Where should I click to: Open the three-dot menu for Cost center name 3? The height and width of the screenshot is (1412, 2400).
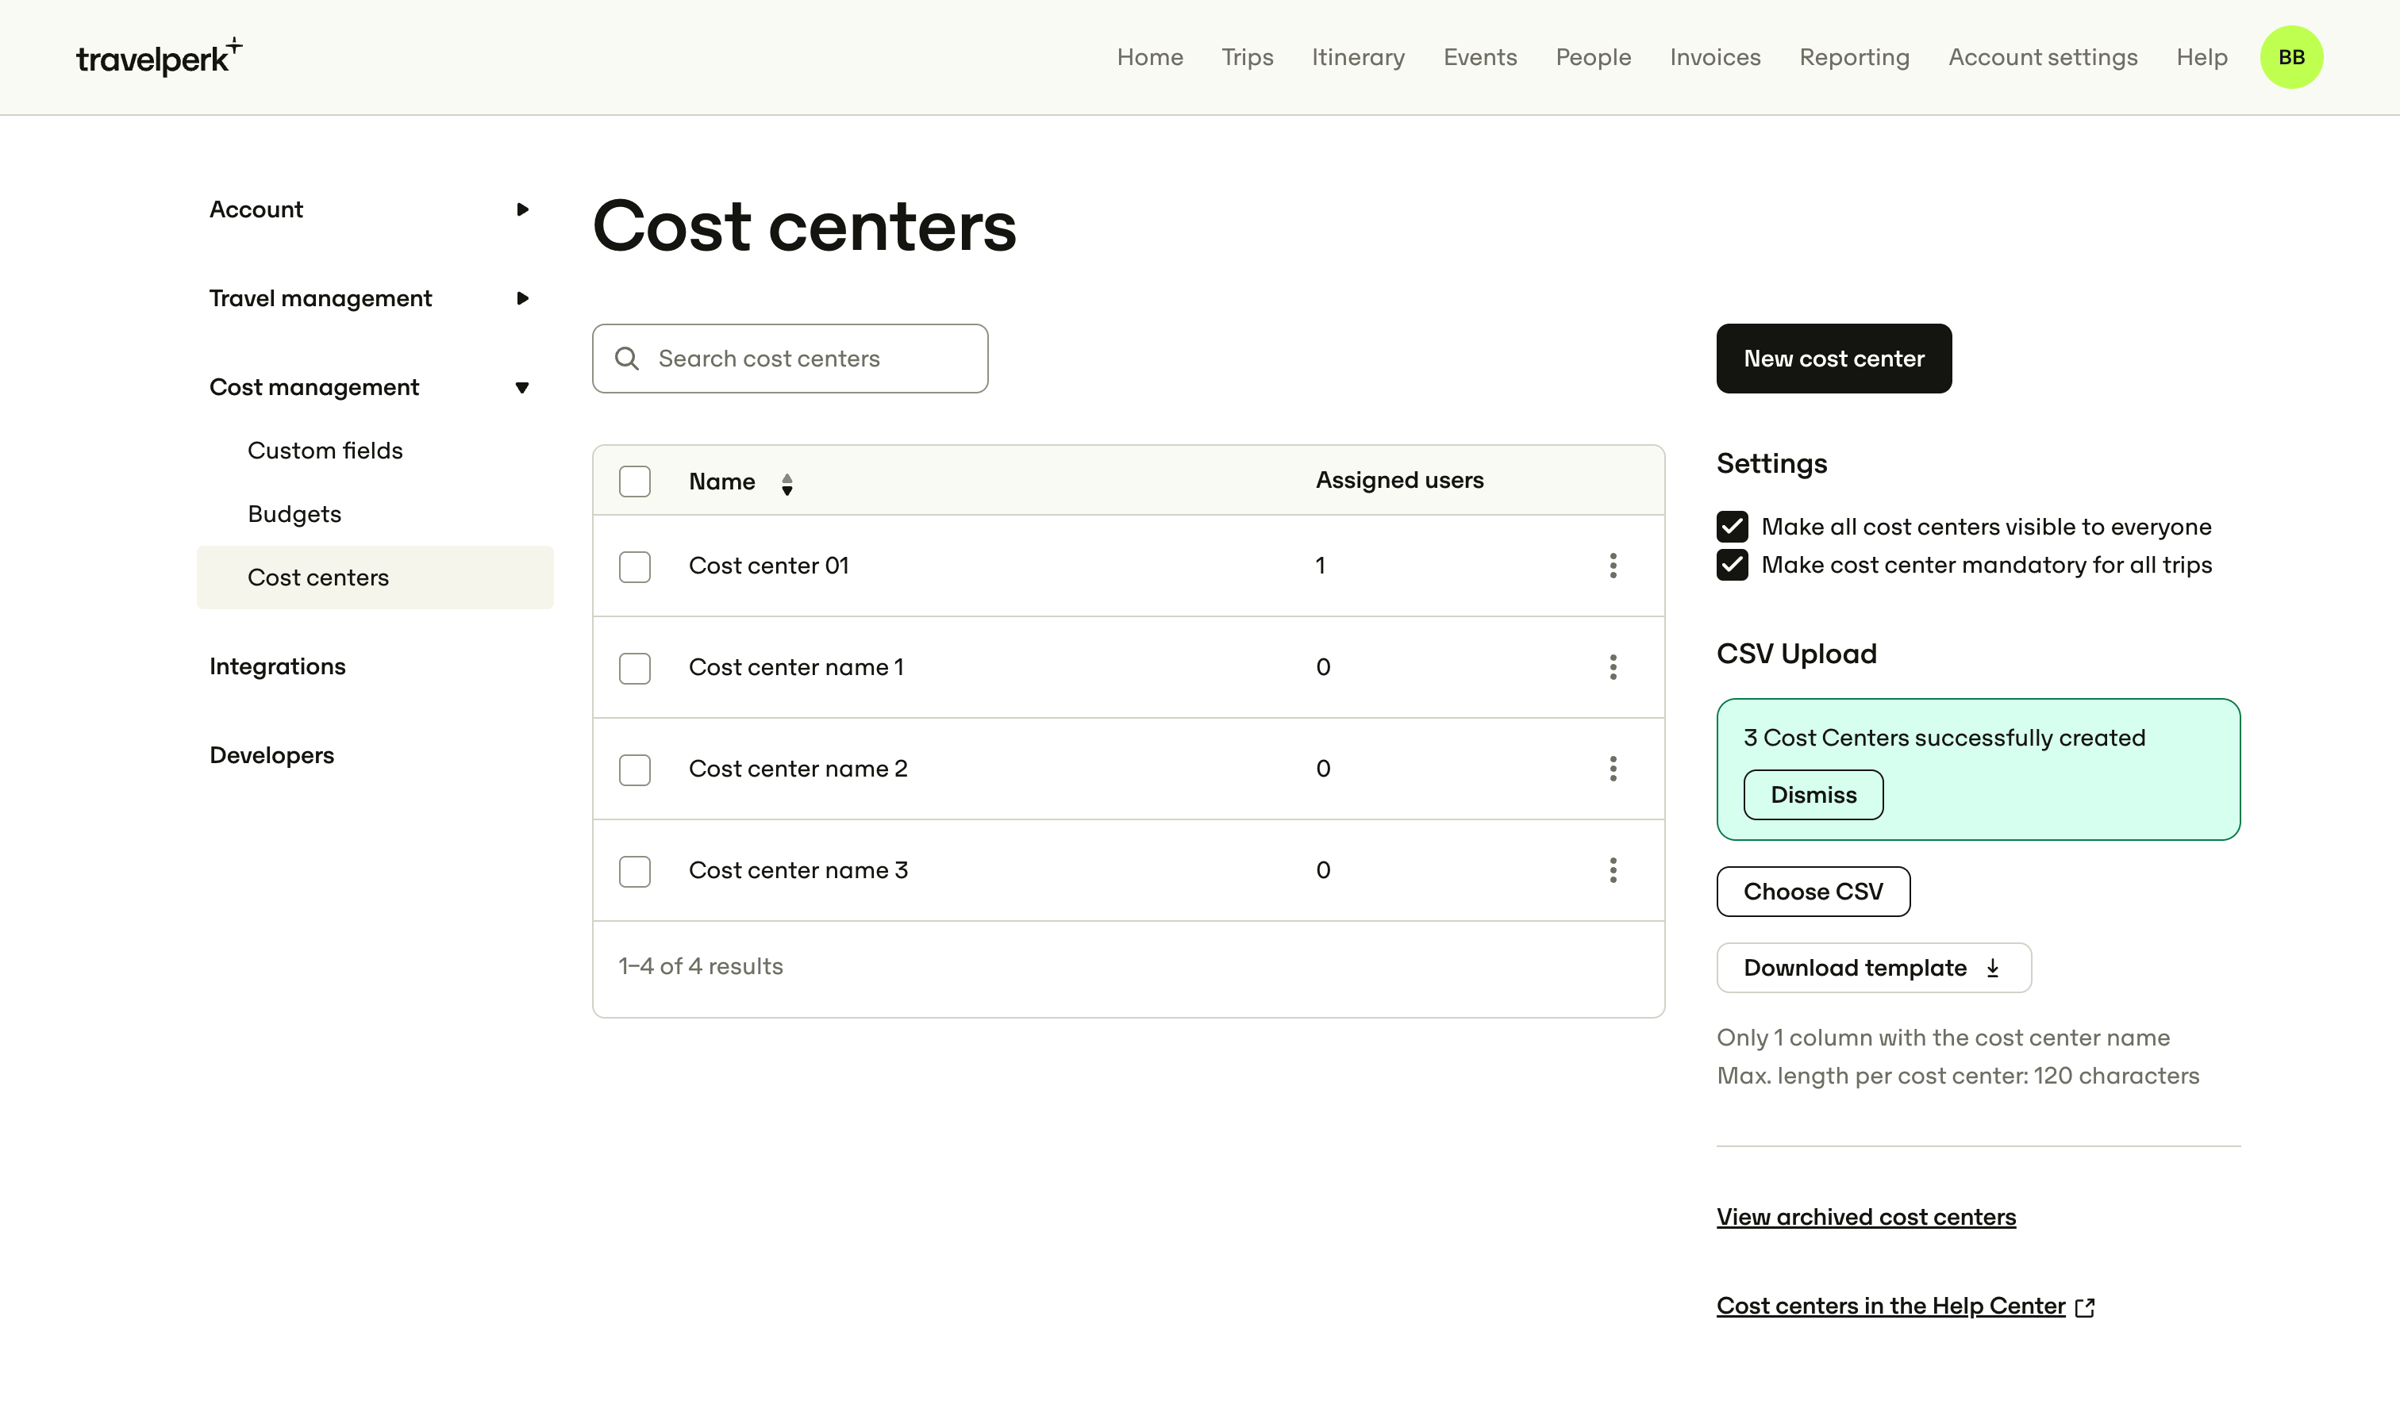(1613, 870)
